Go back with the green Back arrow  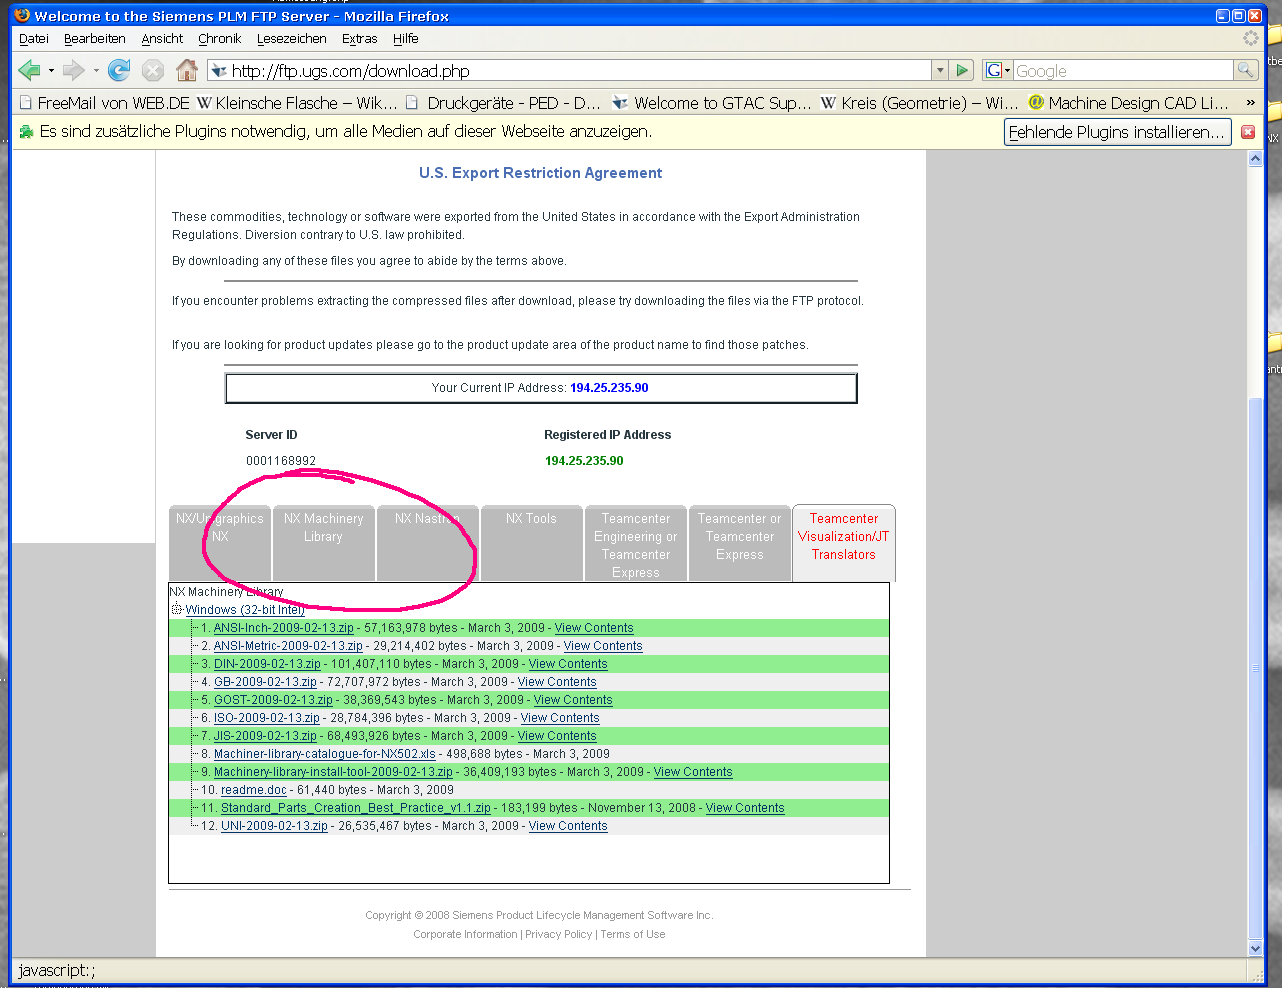click(x=29, y=70)
